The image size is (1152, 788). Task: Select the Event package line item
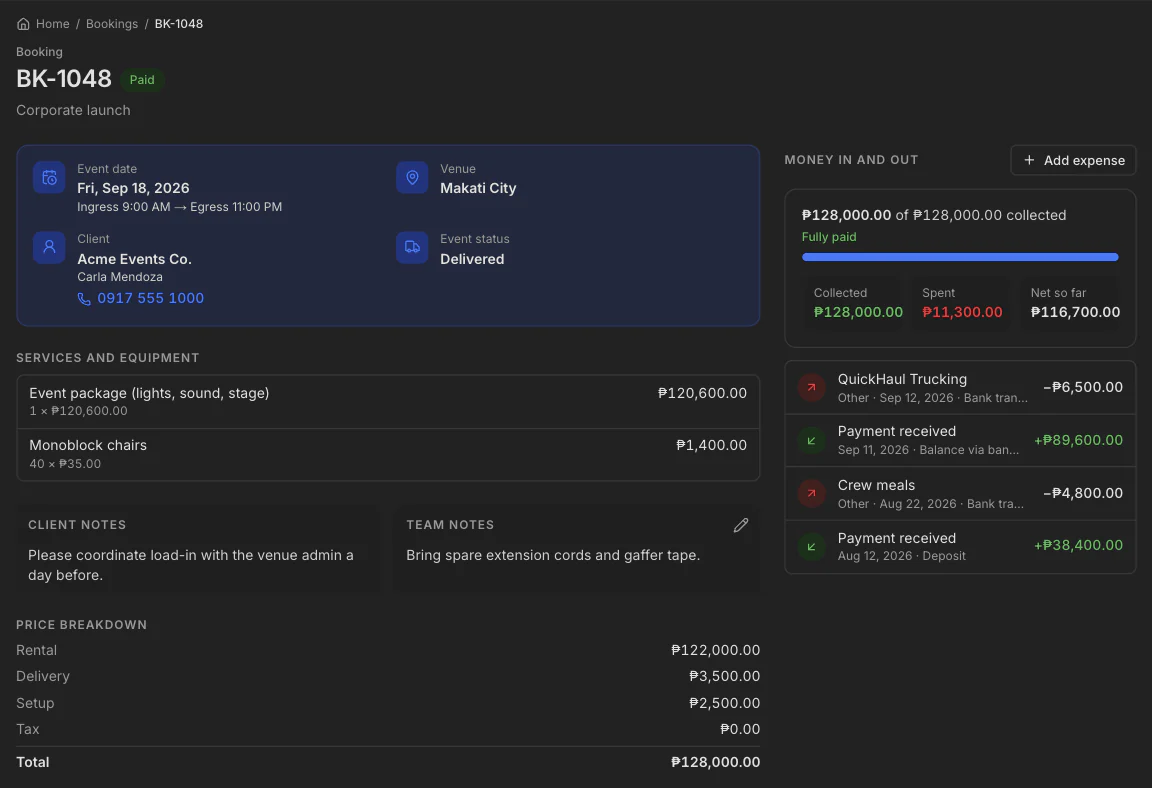tap(388, 402)
